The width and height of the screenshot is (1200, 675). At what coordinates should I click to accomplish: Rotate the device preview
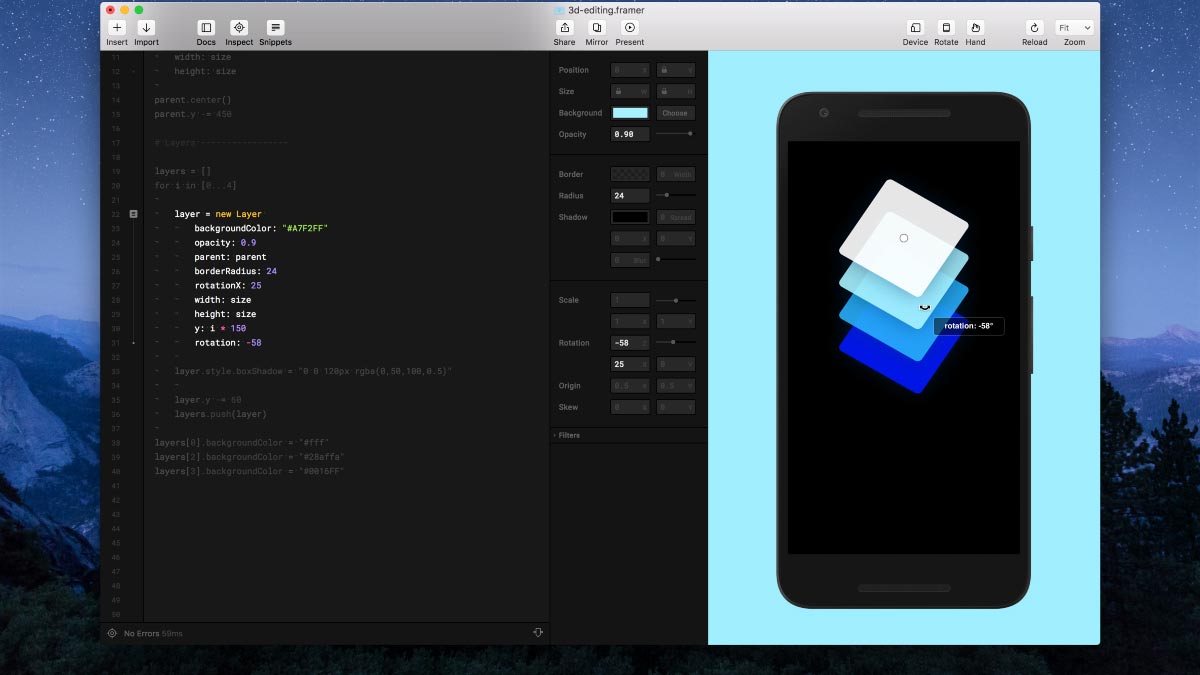click(946, 28)
